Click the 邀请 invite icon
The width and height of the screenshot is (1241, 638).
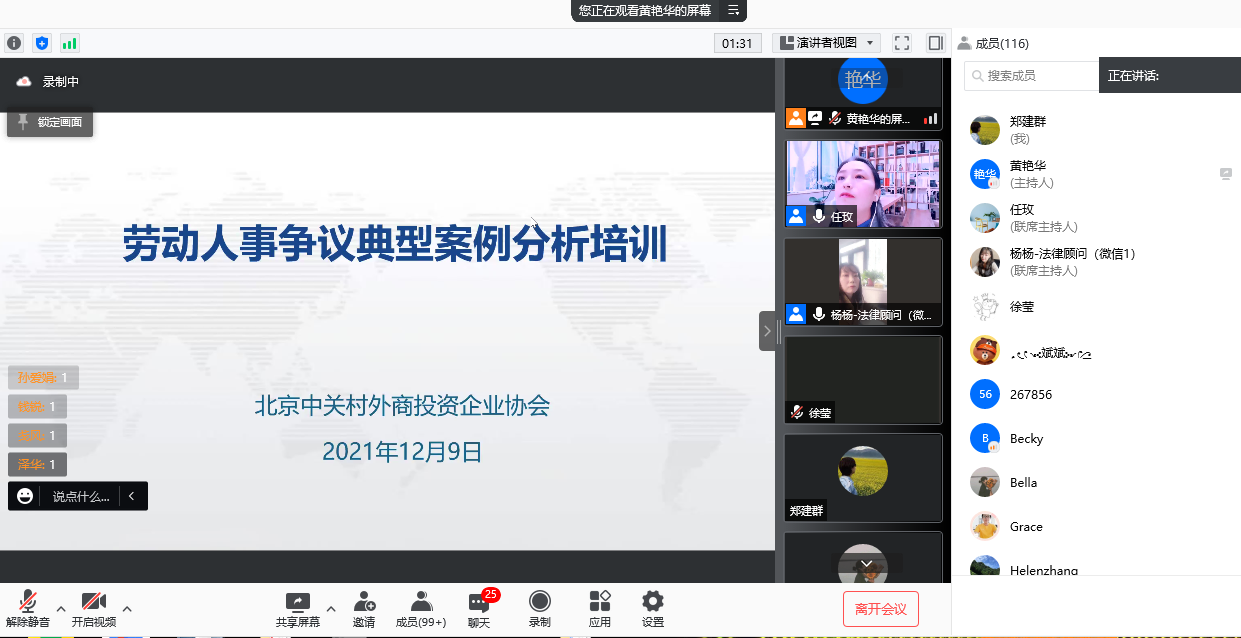(x=364, y=608)
